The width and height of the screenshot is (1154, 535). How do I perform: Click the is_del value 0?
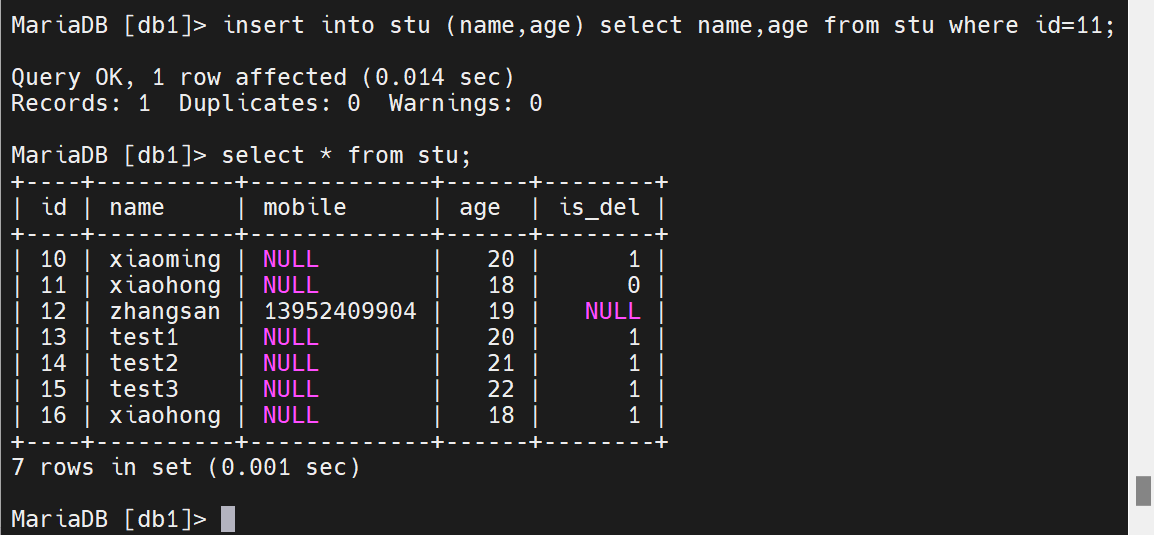coord(633,285)
